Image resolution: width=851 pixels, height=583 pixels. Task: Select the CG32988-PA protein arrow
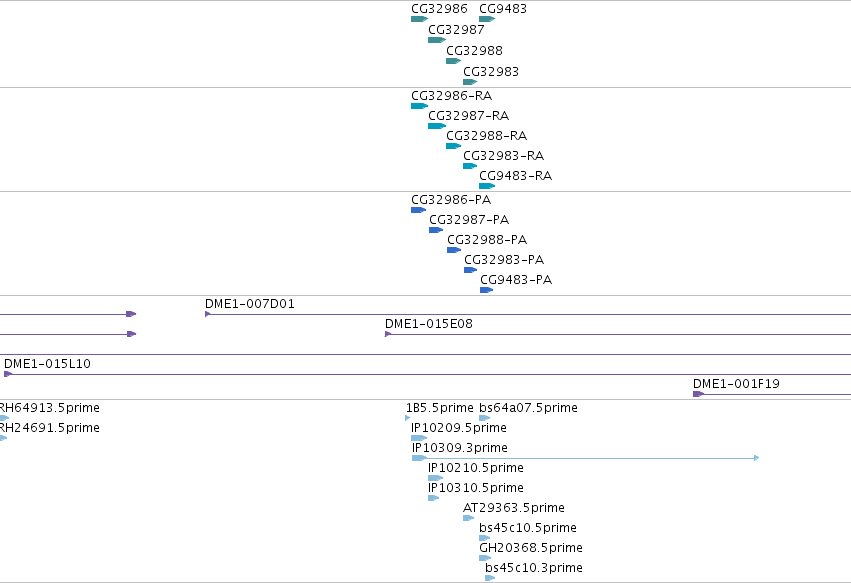click(454, 250)
